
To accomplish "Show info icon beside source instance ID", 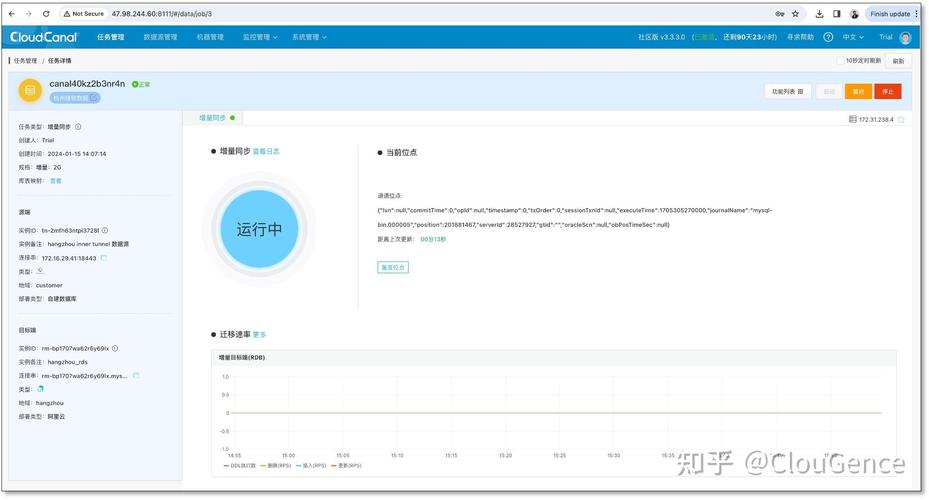I will [x=105, y=230].
